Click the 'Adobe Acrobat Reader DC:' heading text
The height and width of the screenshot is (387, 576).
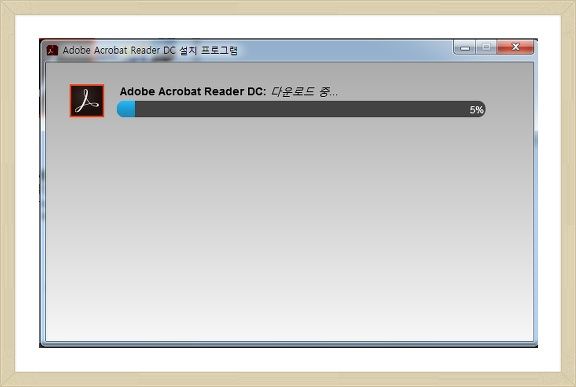click(193, 91)
